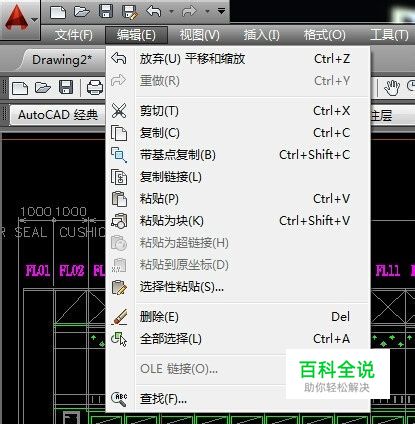Viewport: 415px width, 424px height.
Task: Click Save As in quick access toolbar
Action: click(130, 12)
